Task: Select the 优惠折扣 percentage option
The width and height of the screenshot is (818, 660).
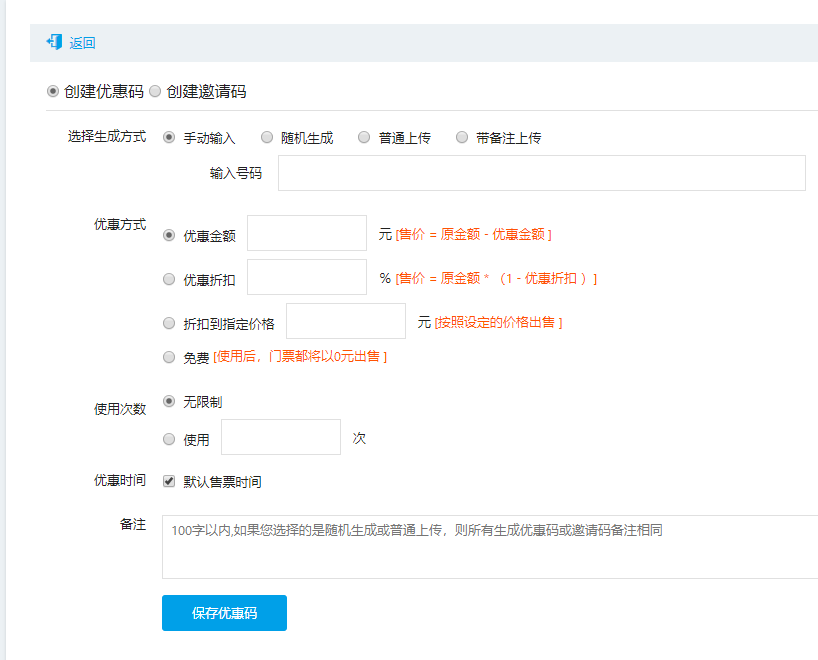Action: [x=169, y=279]
